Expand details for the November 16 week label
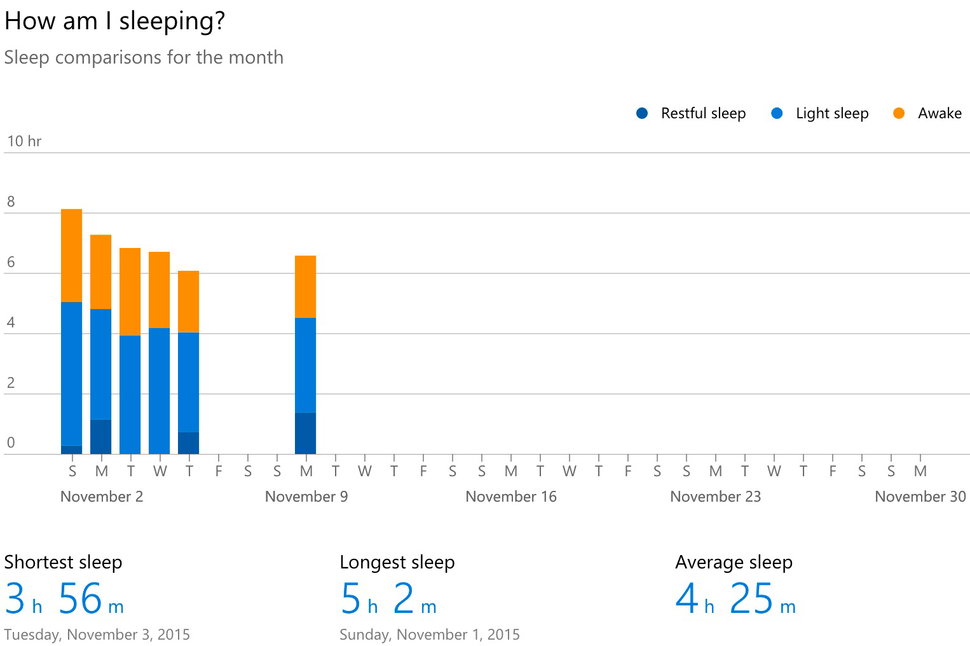The image size is (970, 646). (511, 496)
